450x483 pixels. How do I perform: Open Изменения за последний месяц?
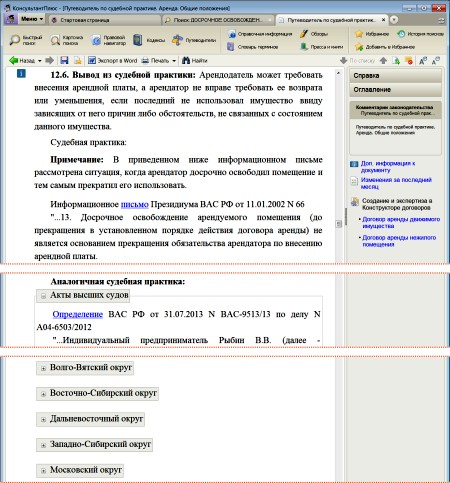tap(396, 183)
